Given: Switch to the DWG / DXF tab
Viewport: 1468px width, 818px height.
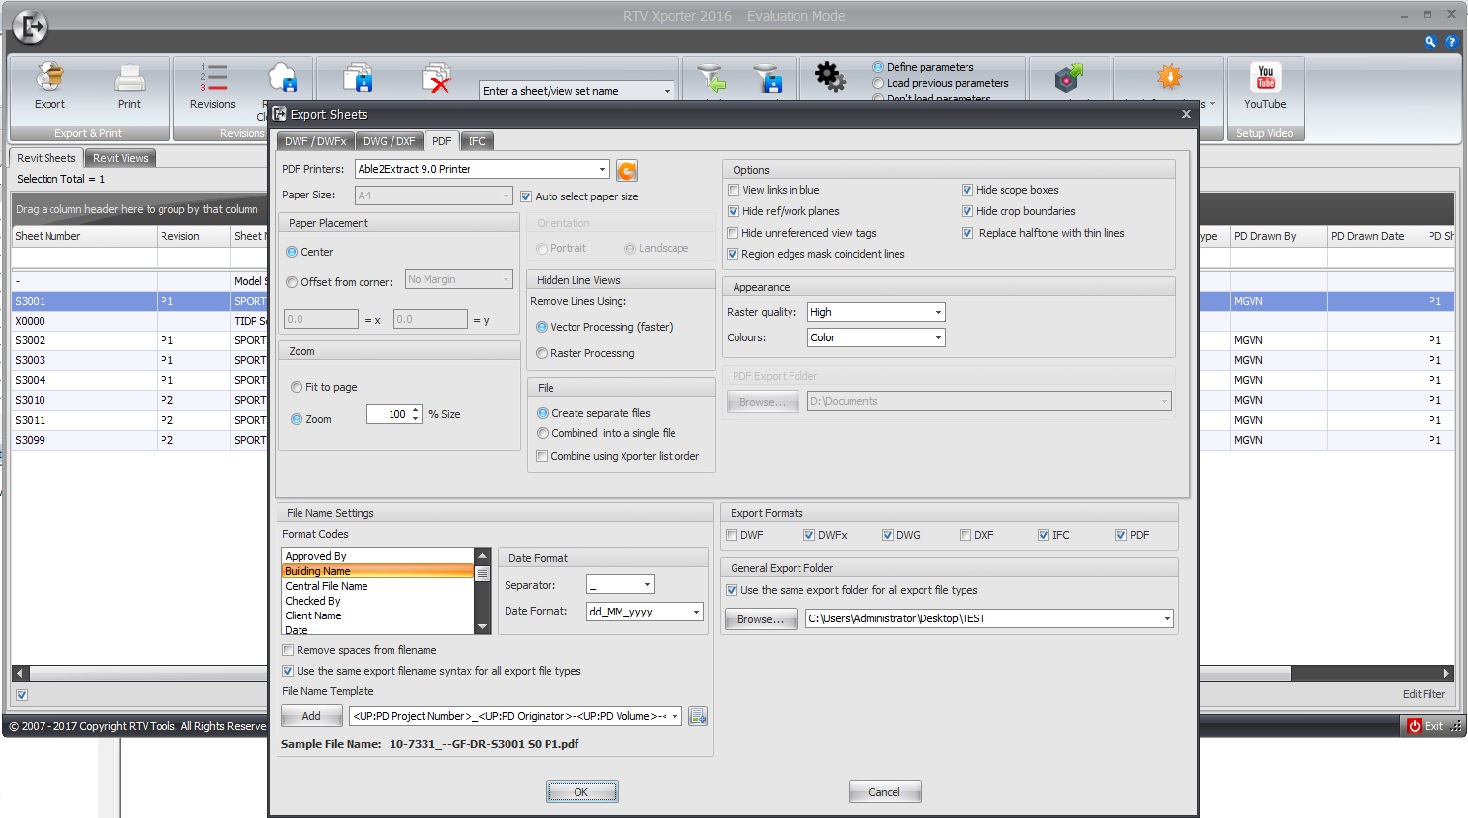Looking at the screenshot, I should tap(389, 140).
